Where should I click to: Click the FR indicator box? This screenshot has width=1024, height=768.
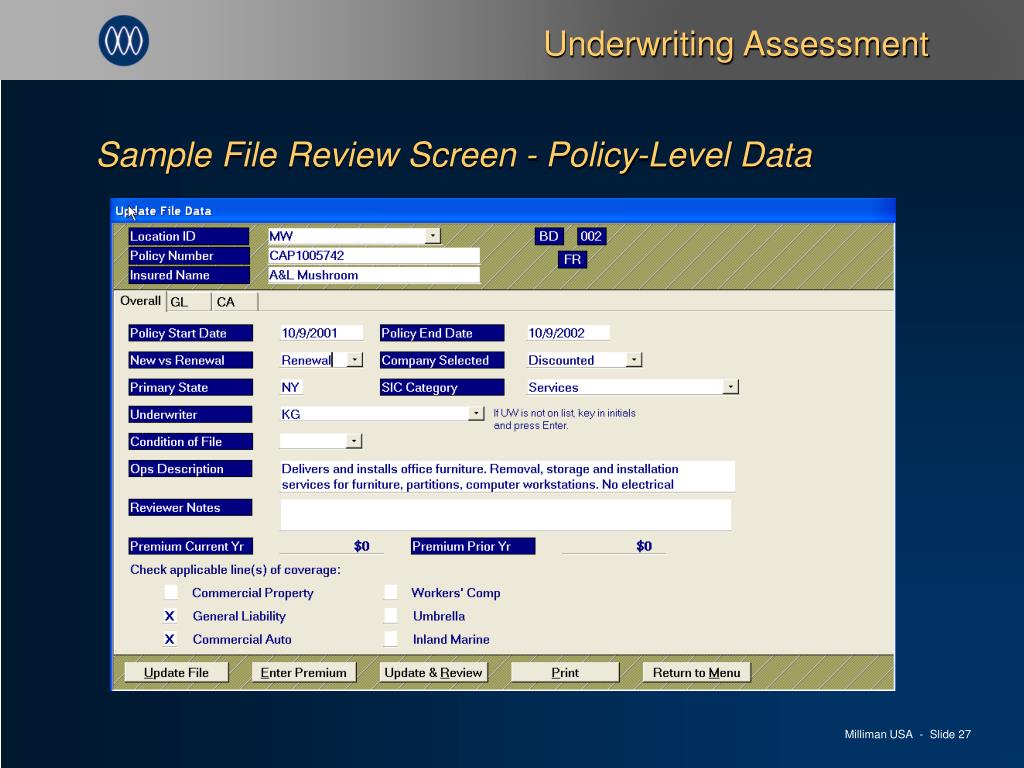(572, 260)
